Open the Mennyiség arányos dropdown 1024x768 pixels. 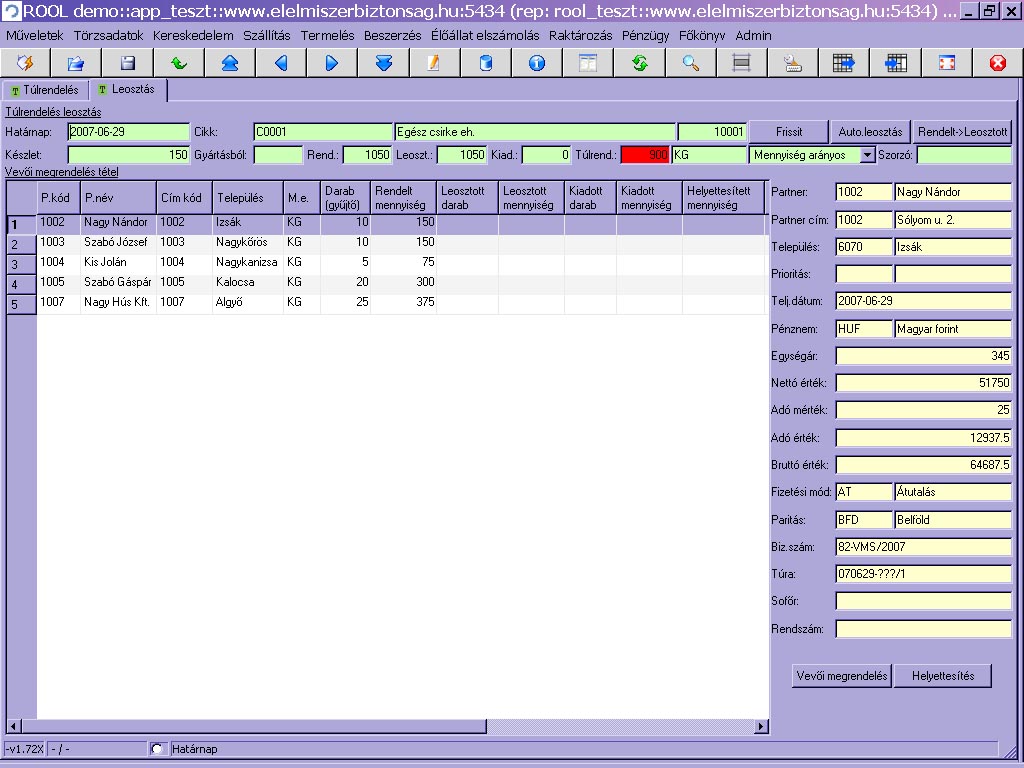point(866,155)
